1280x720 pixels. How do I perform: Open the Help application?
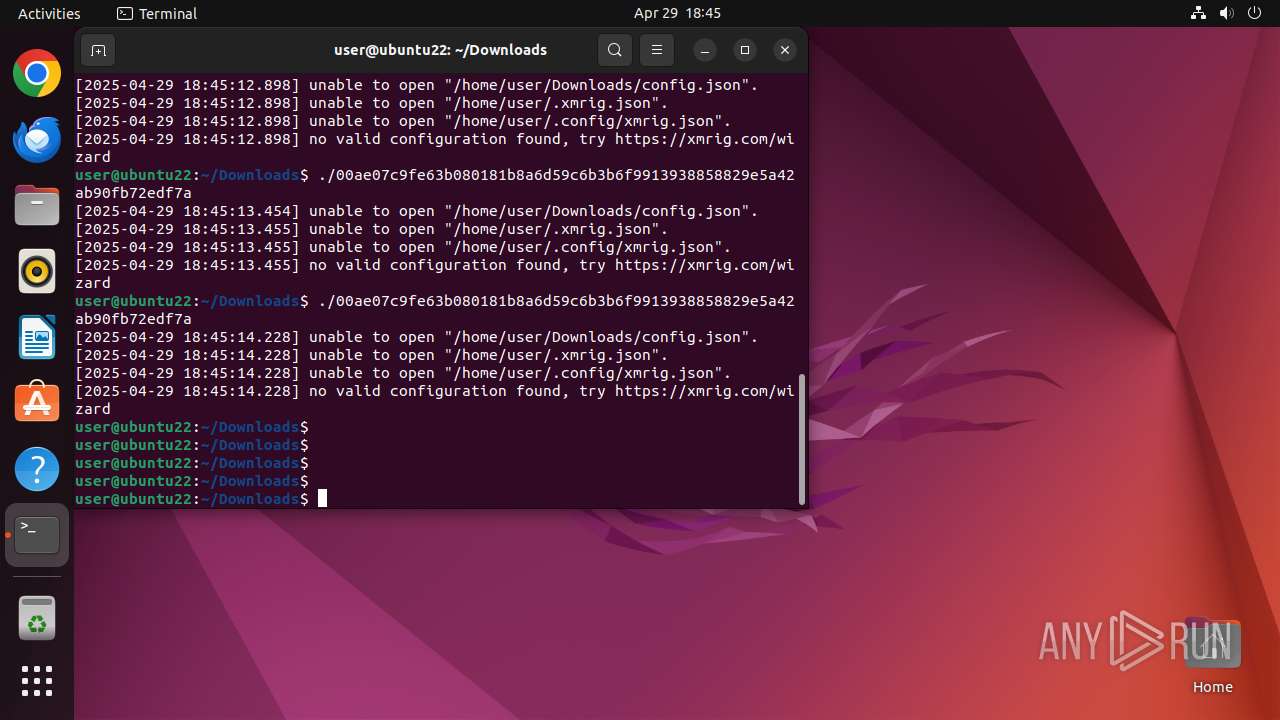tap(37, 469)
